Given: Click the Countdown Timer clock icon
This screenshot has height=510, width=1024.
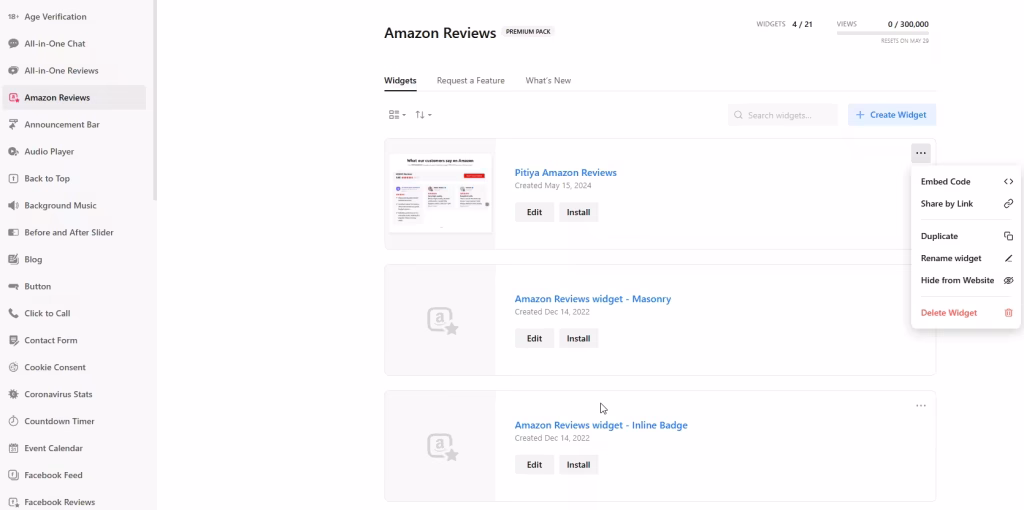Looking at the screenshot, I should coord(13,421).
